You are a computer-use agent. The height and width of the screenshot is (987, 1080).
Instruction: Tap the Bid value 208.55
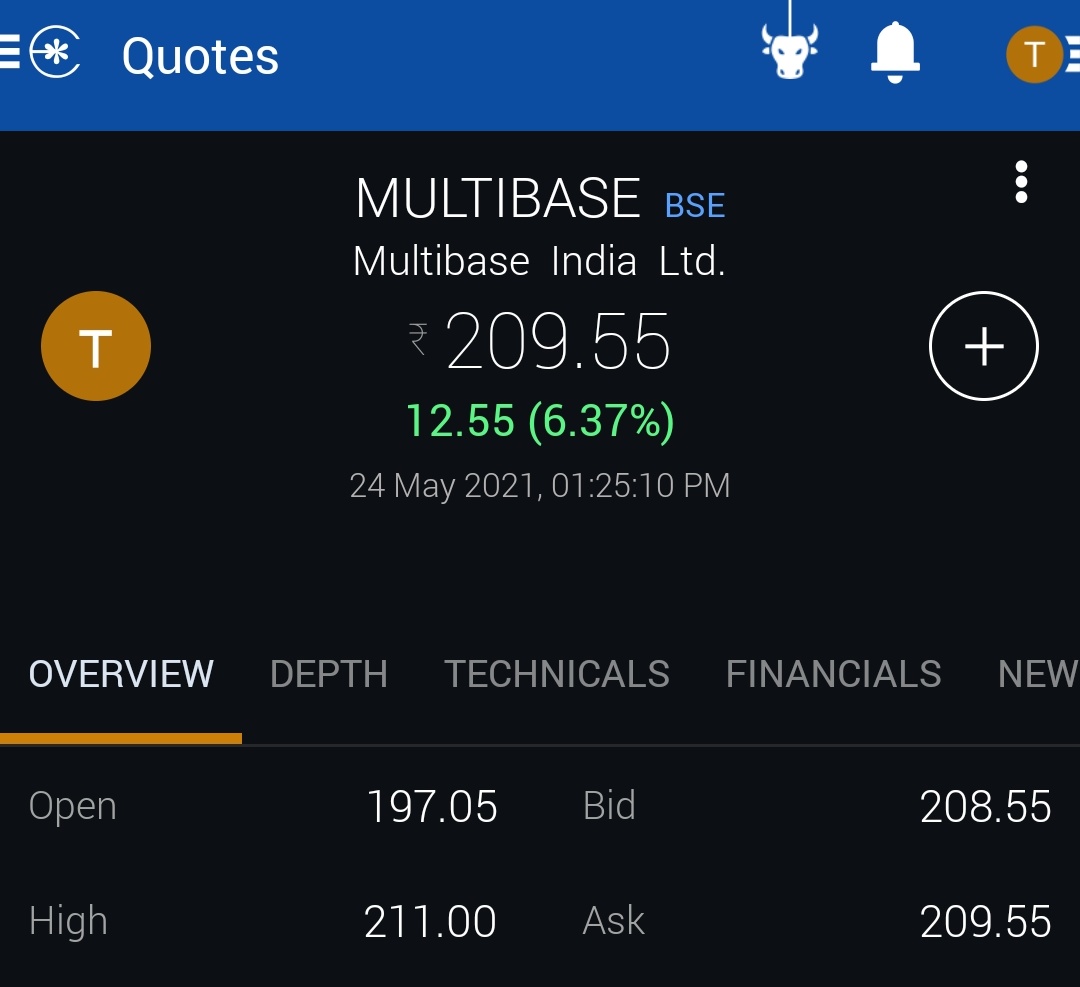coord(986,807)
